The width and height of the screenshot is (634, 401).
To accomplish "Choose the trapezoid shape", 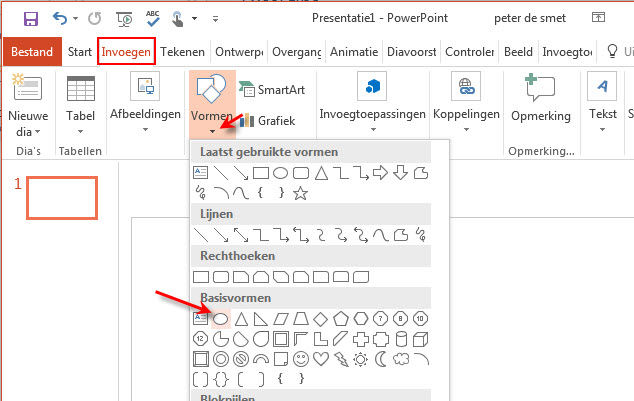I will [x=300, y=319].
